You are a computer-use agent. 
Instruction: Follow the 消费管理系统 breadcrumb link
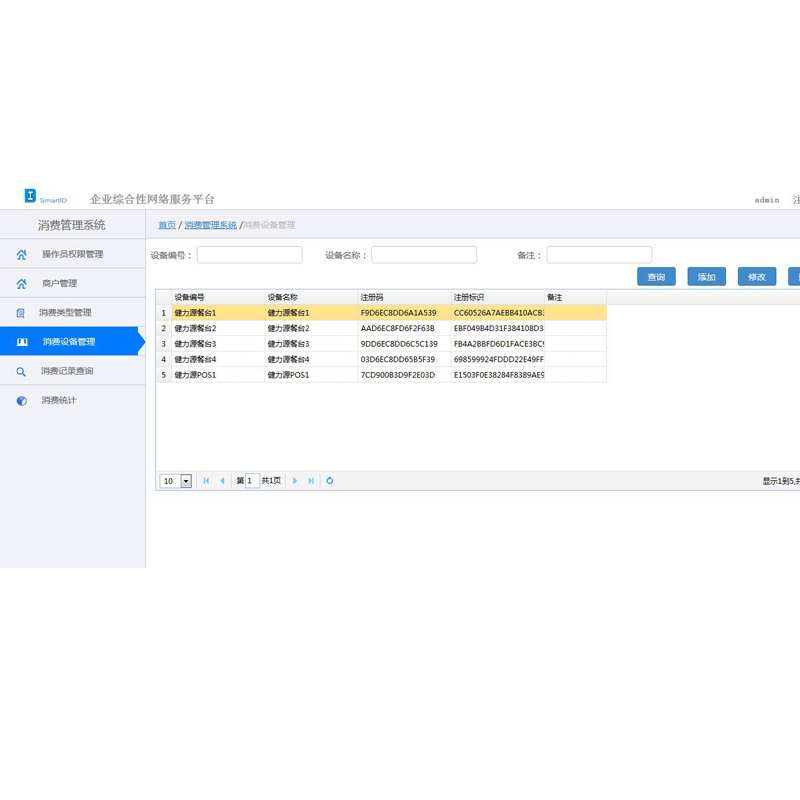coord(211,225)
